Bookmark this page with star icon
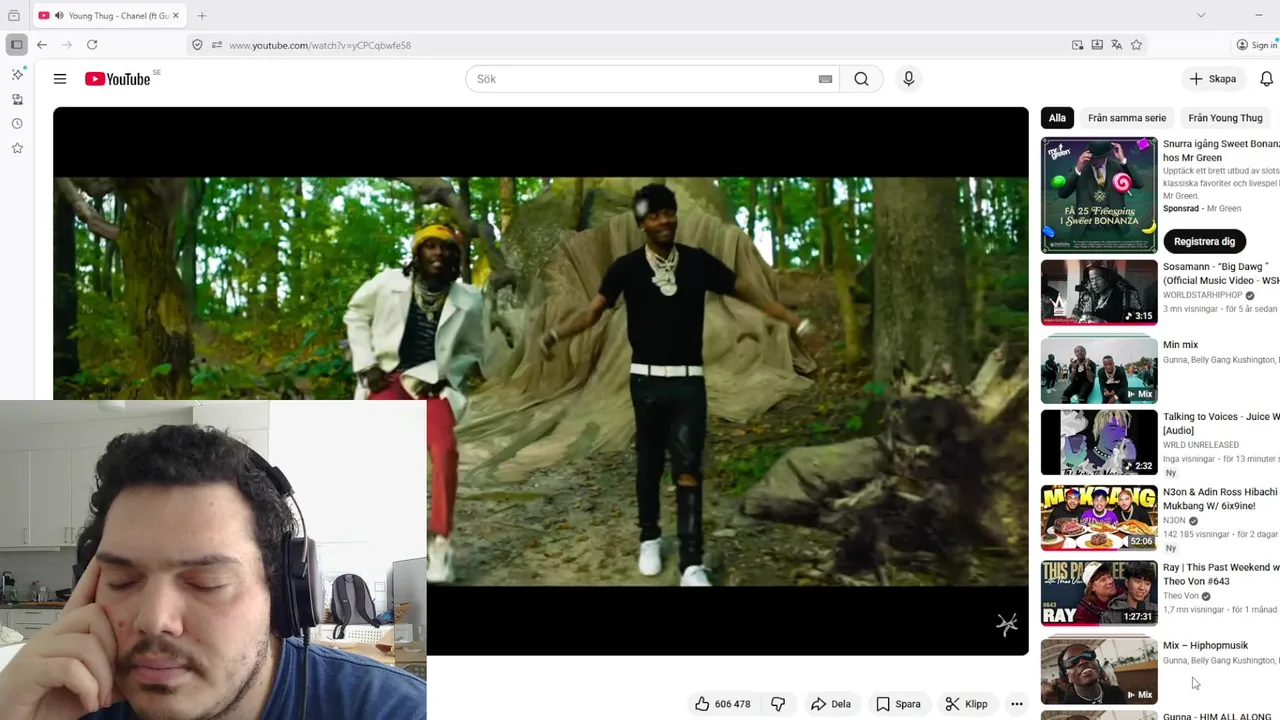 click(x=1136, y=45)
